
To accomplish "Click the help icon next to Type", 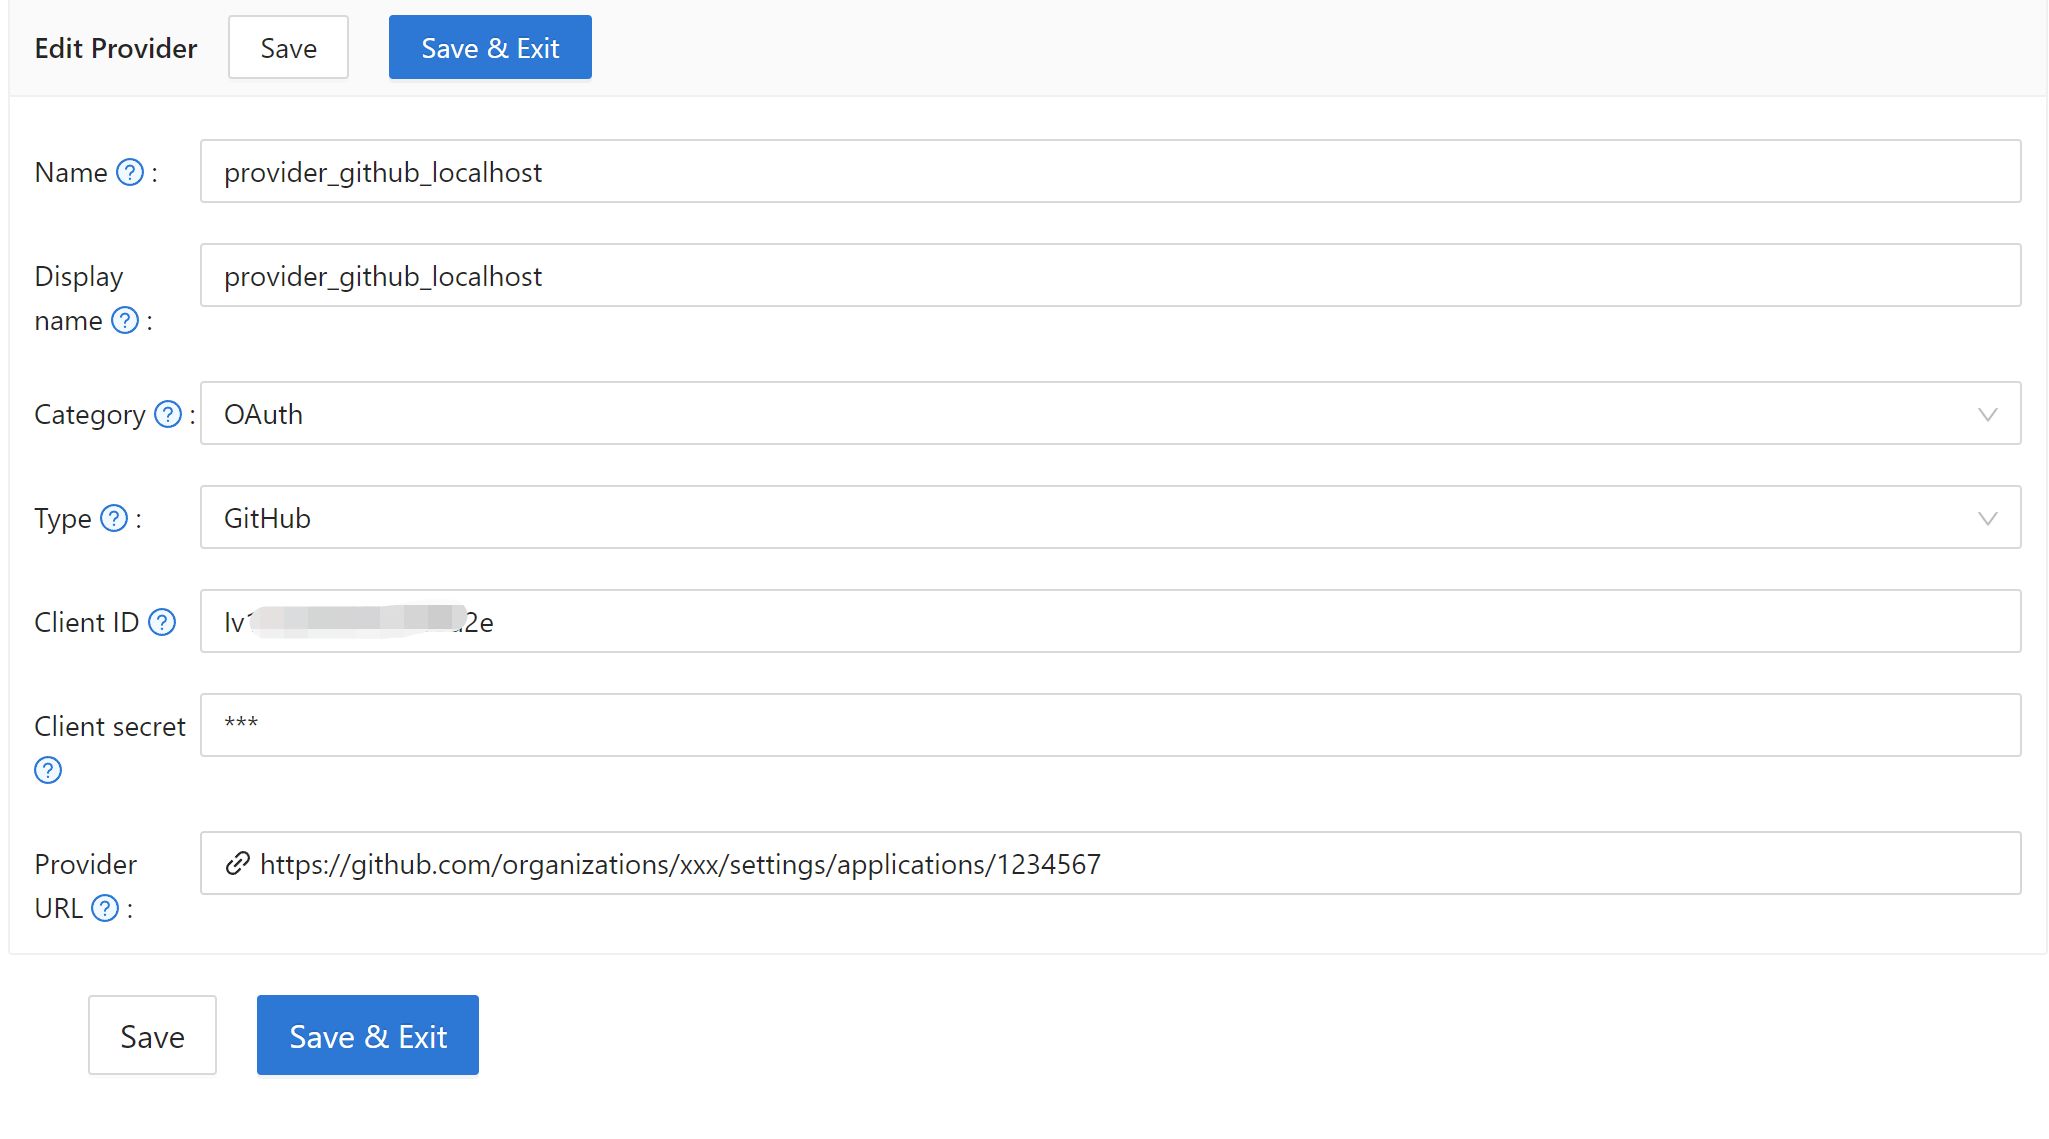I will 114,518.
